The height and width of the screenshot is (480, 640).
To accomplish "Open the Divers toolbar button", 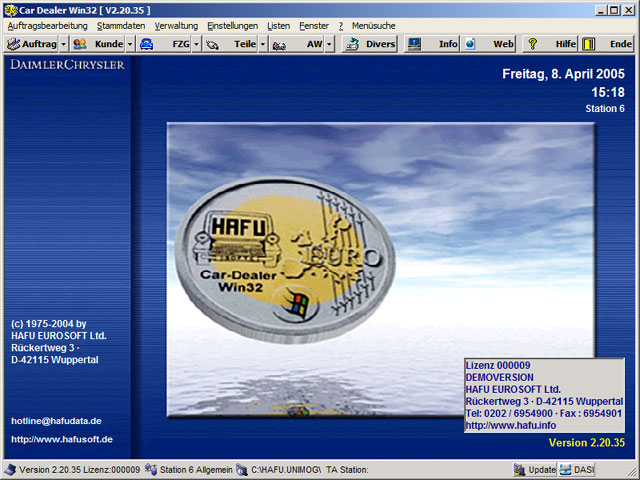I will 370,44.
